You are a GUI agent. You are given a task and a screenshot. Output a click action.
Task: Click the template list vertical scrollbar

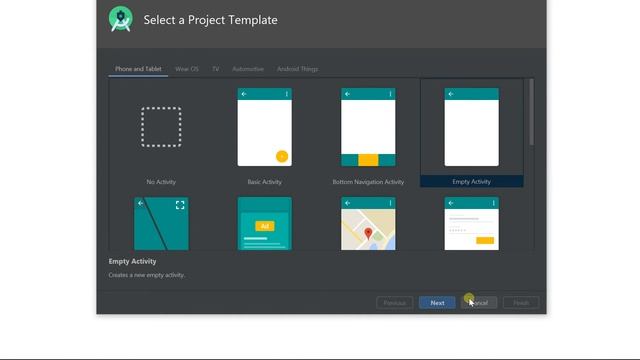531,112
